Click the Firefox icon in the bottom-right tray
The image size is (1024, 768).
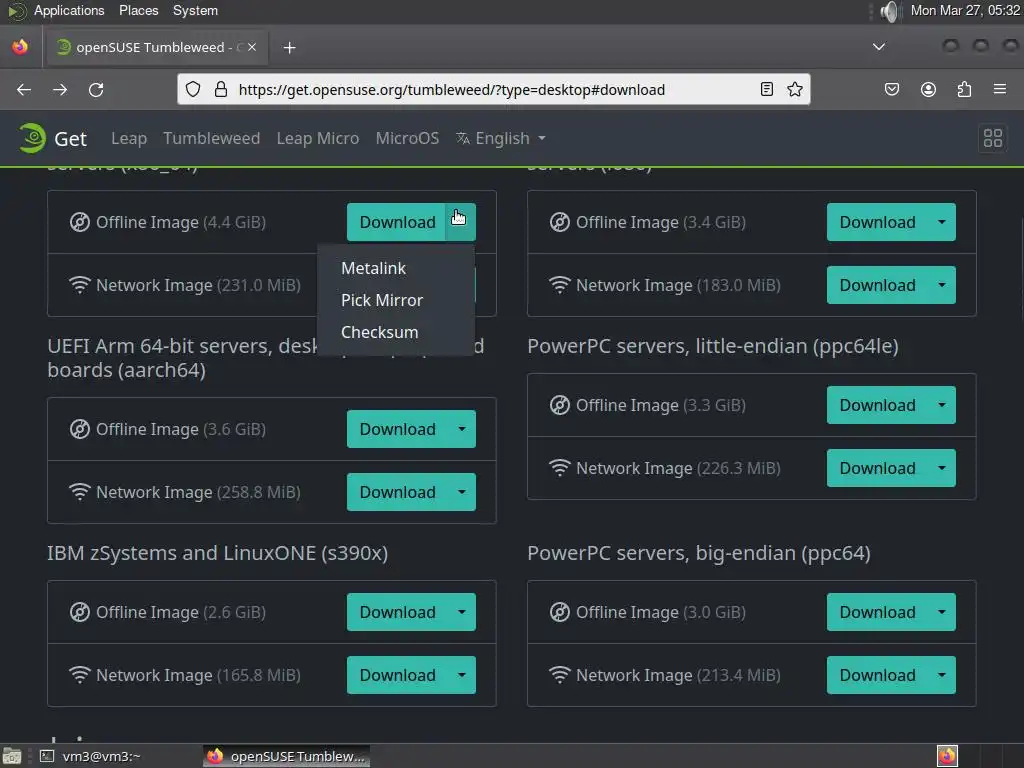tap(947, 756)
